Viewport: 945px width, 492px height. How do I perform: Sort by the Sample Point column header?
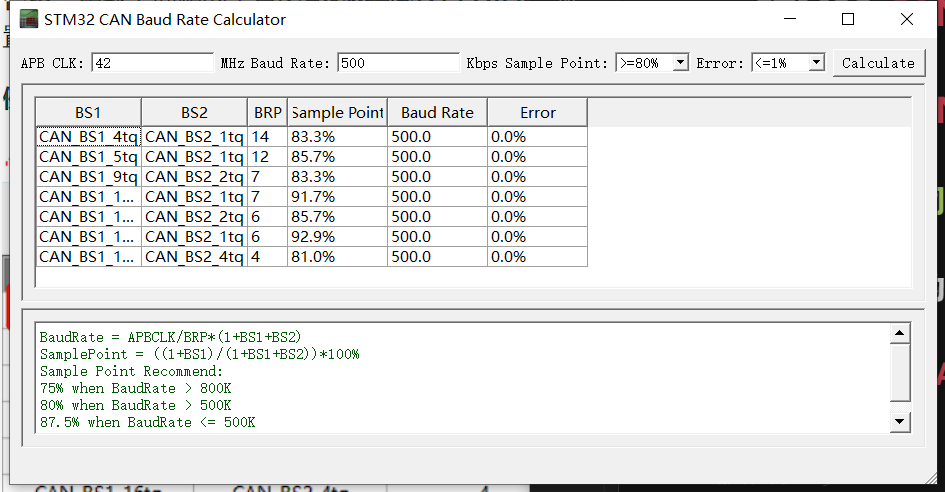pos(338,113)
